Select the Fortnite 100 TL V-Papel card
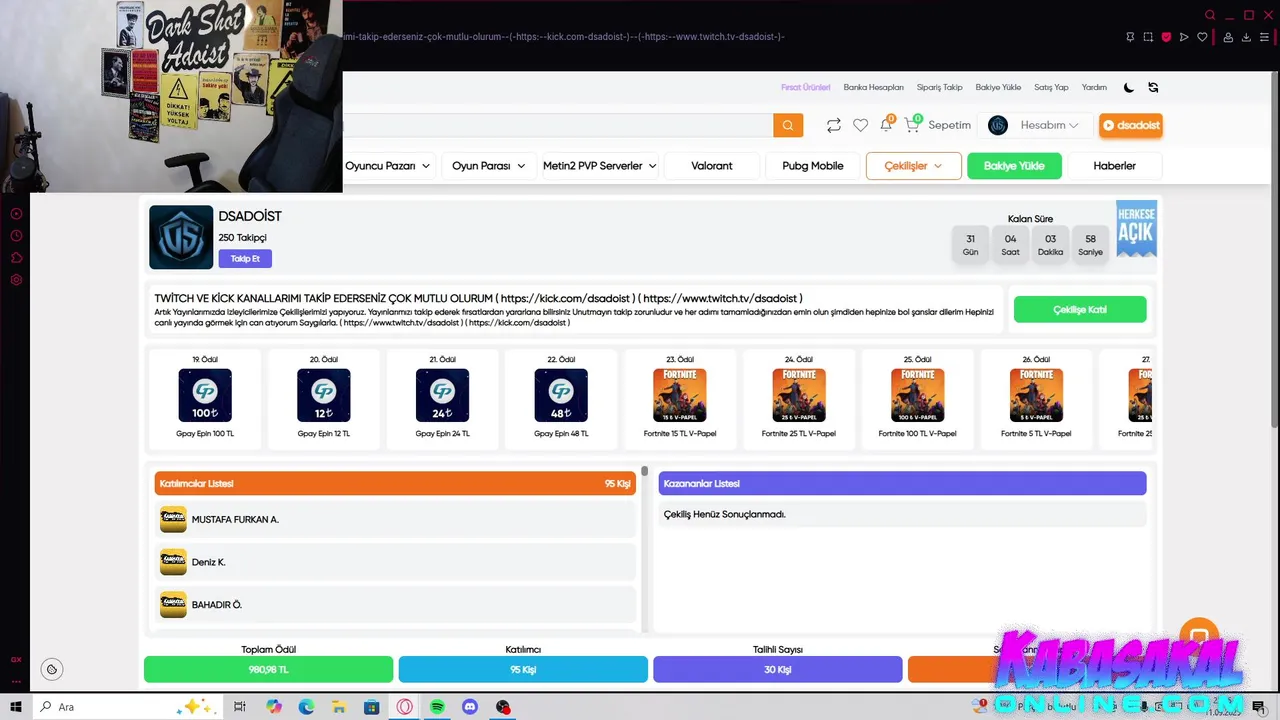Image resolution: width=1280 pixels, height=720 pixels. tap(917, 399)
